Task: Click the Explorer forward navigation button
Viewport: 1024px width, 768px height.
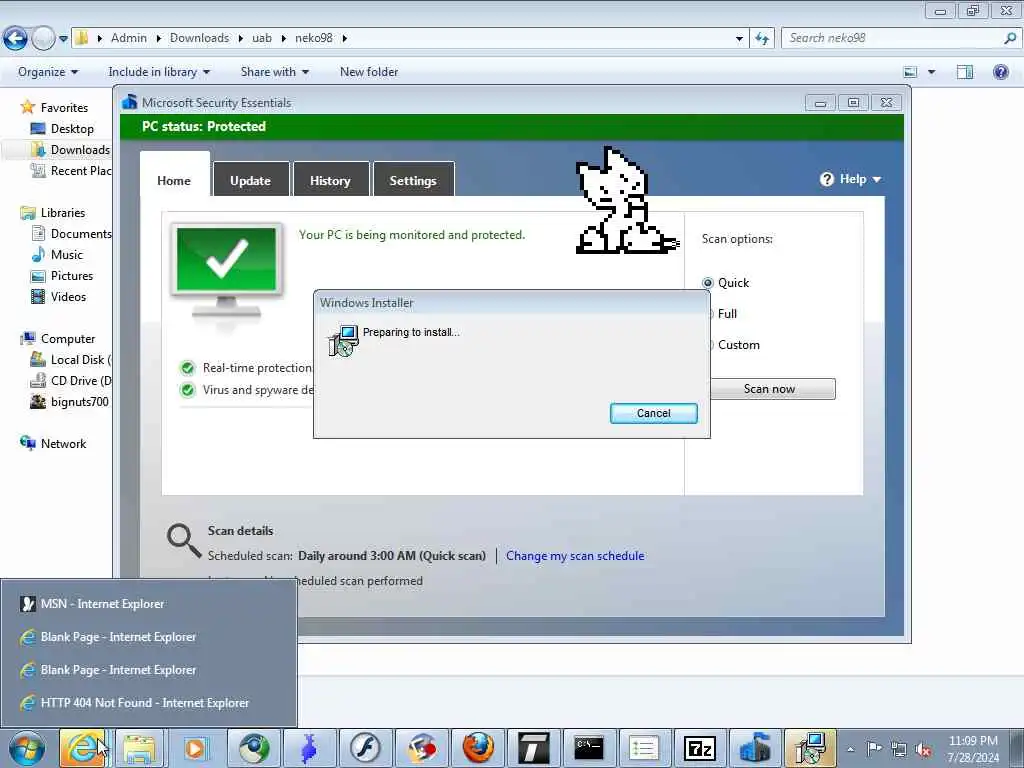Action: point(43,39)
